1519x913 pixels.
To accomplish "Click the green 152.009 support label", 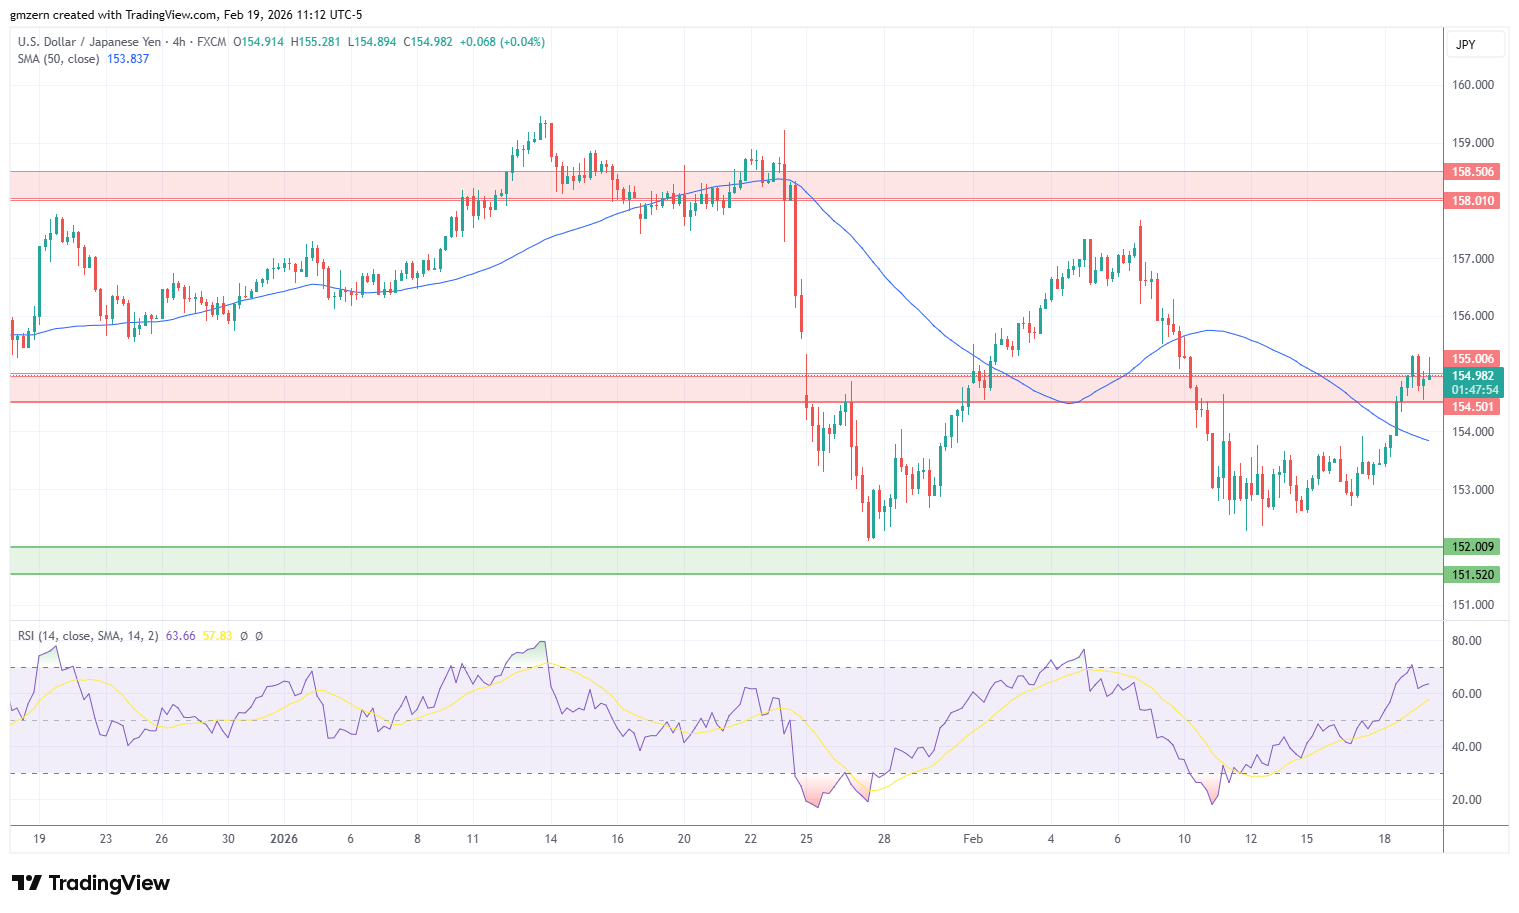I will click(x=1473, y=547).
